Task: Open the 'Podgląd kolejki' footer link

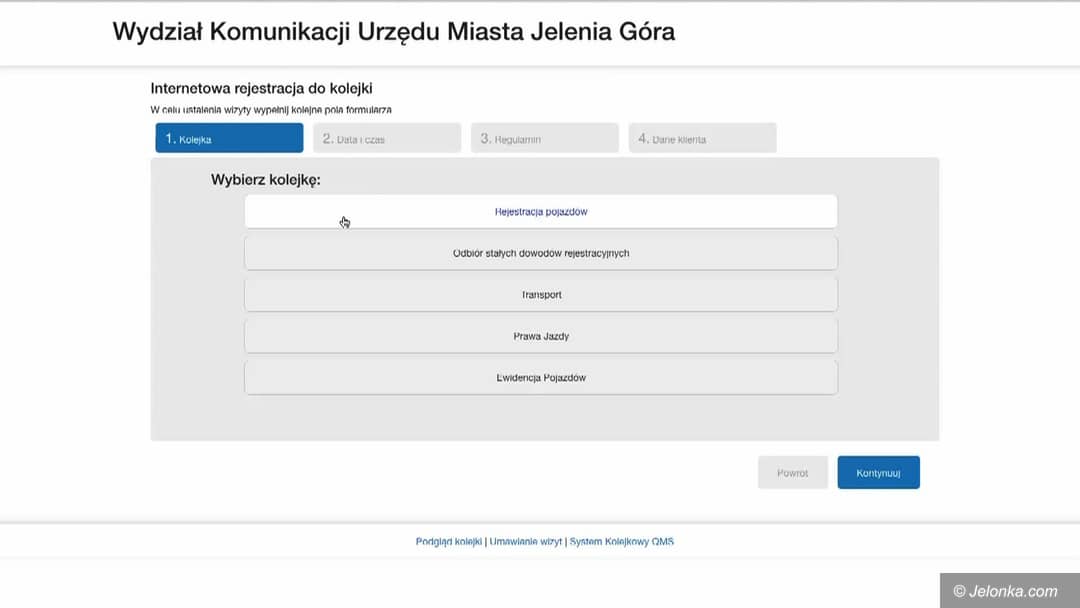Action: coord(448,541)
